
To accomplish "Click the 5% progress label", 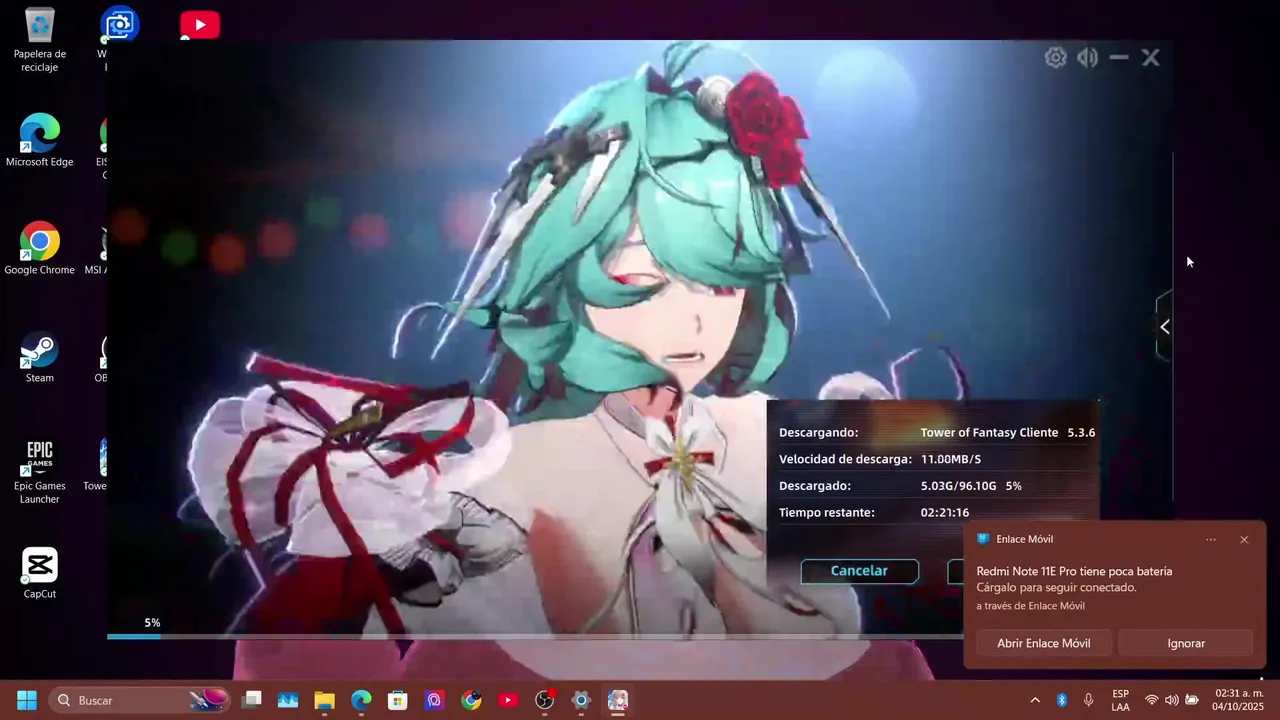I will tap(152, 623).
